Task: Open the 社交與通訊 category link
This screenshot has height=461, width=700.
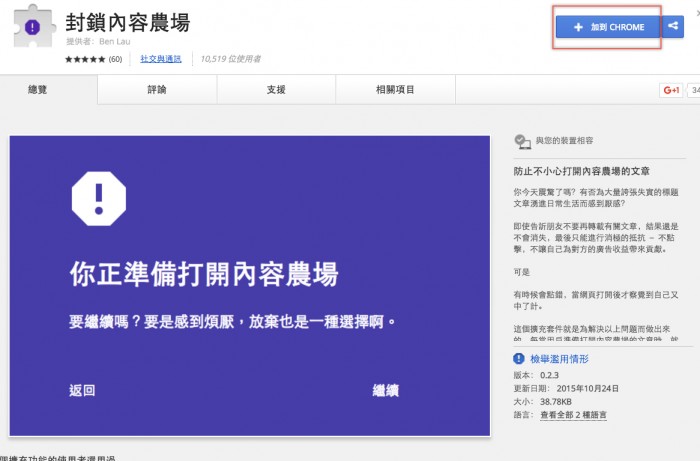Action: click(161, 59)
